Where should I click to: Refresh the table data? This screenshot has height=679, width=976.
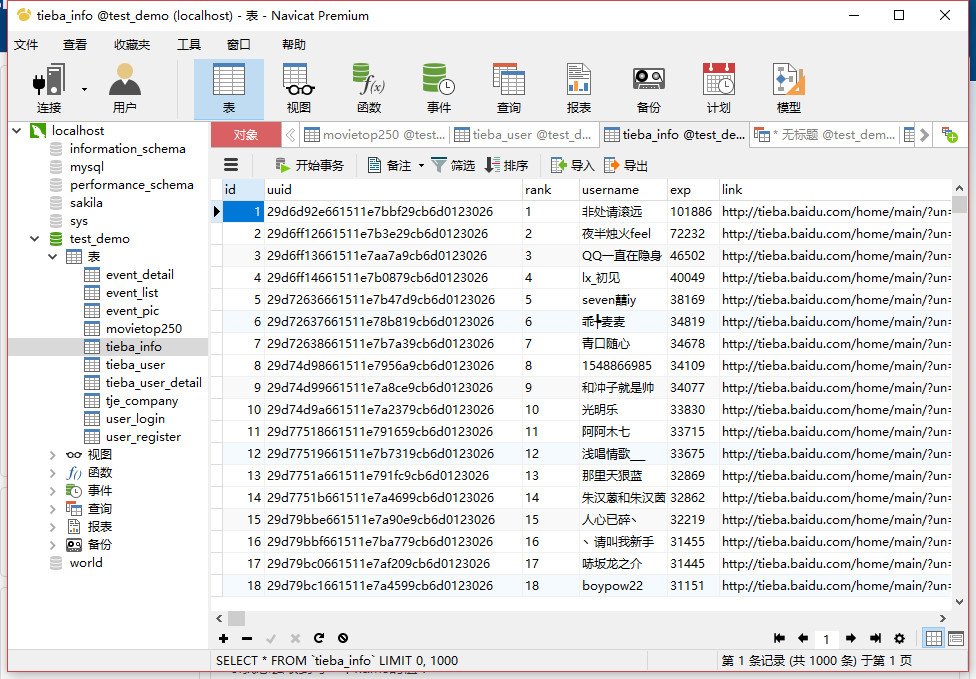pyautogui.click(x=319, y=638)
